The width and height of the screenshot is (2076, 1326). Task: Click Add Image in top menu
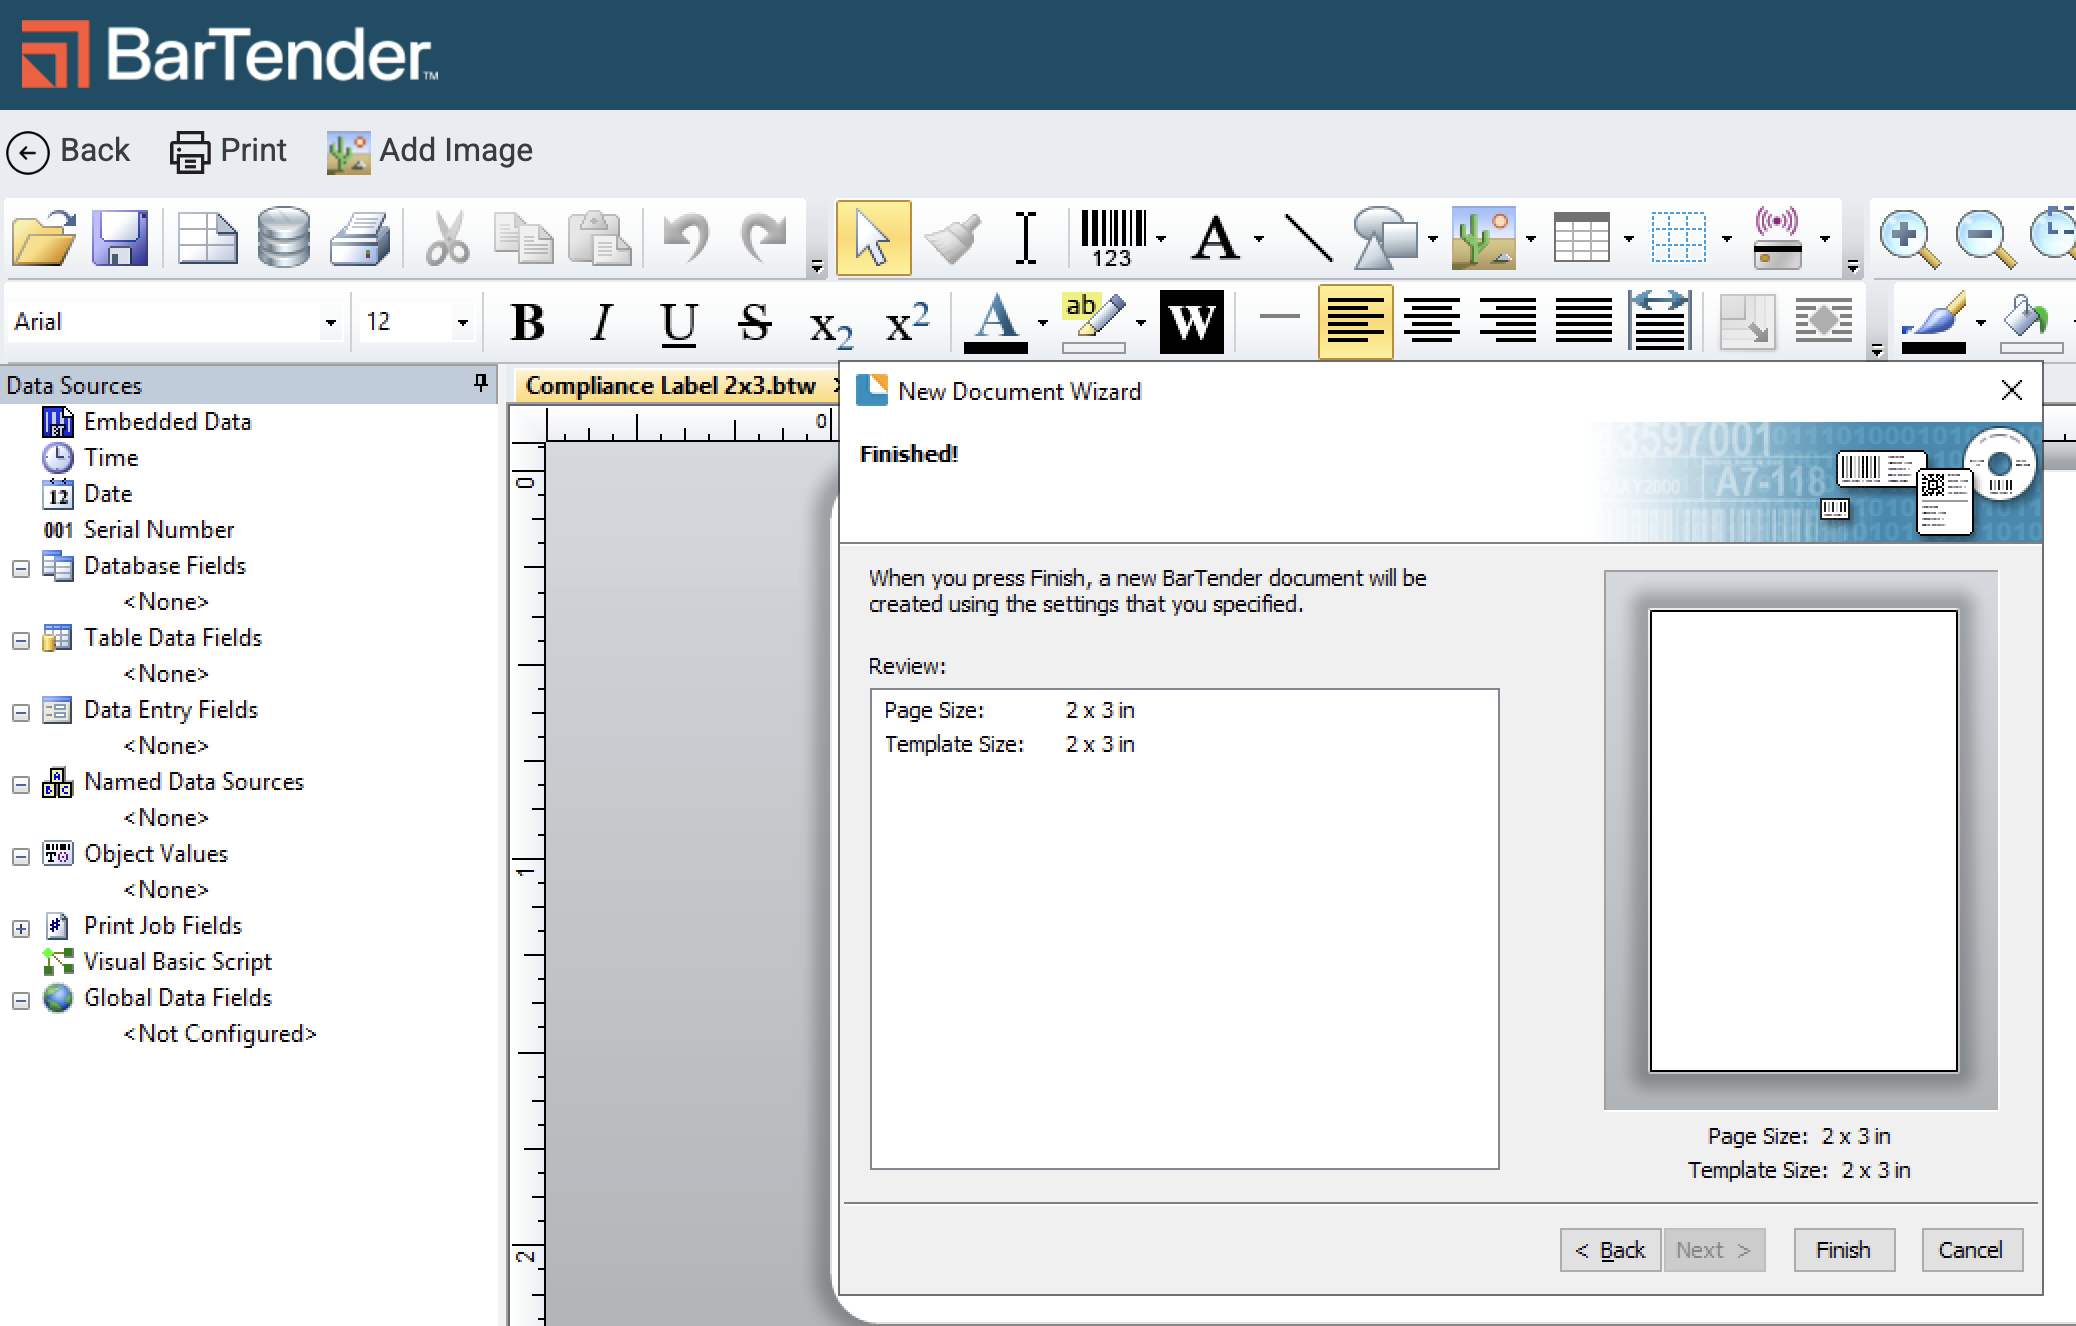click(x=430, y=151)
